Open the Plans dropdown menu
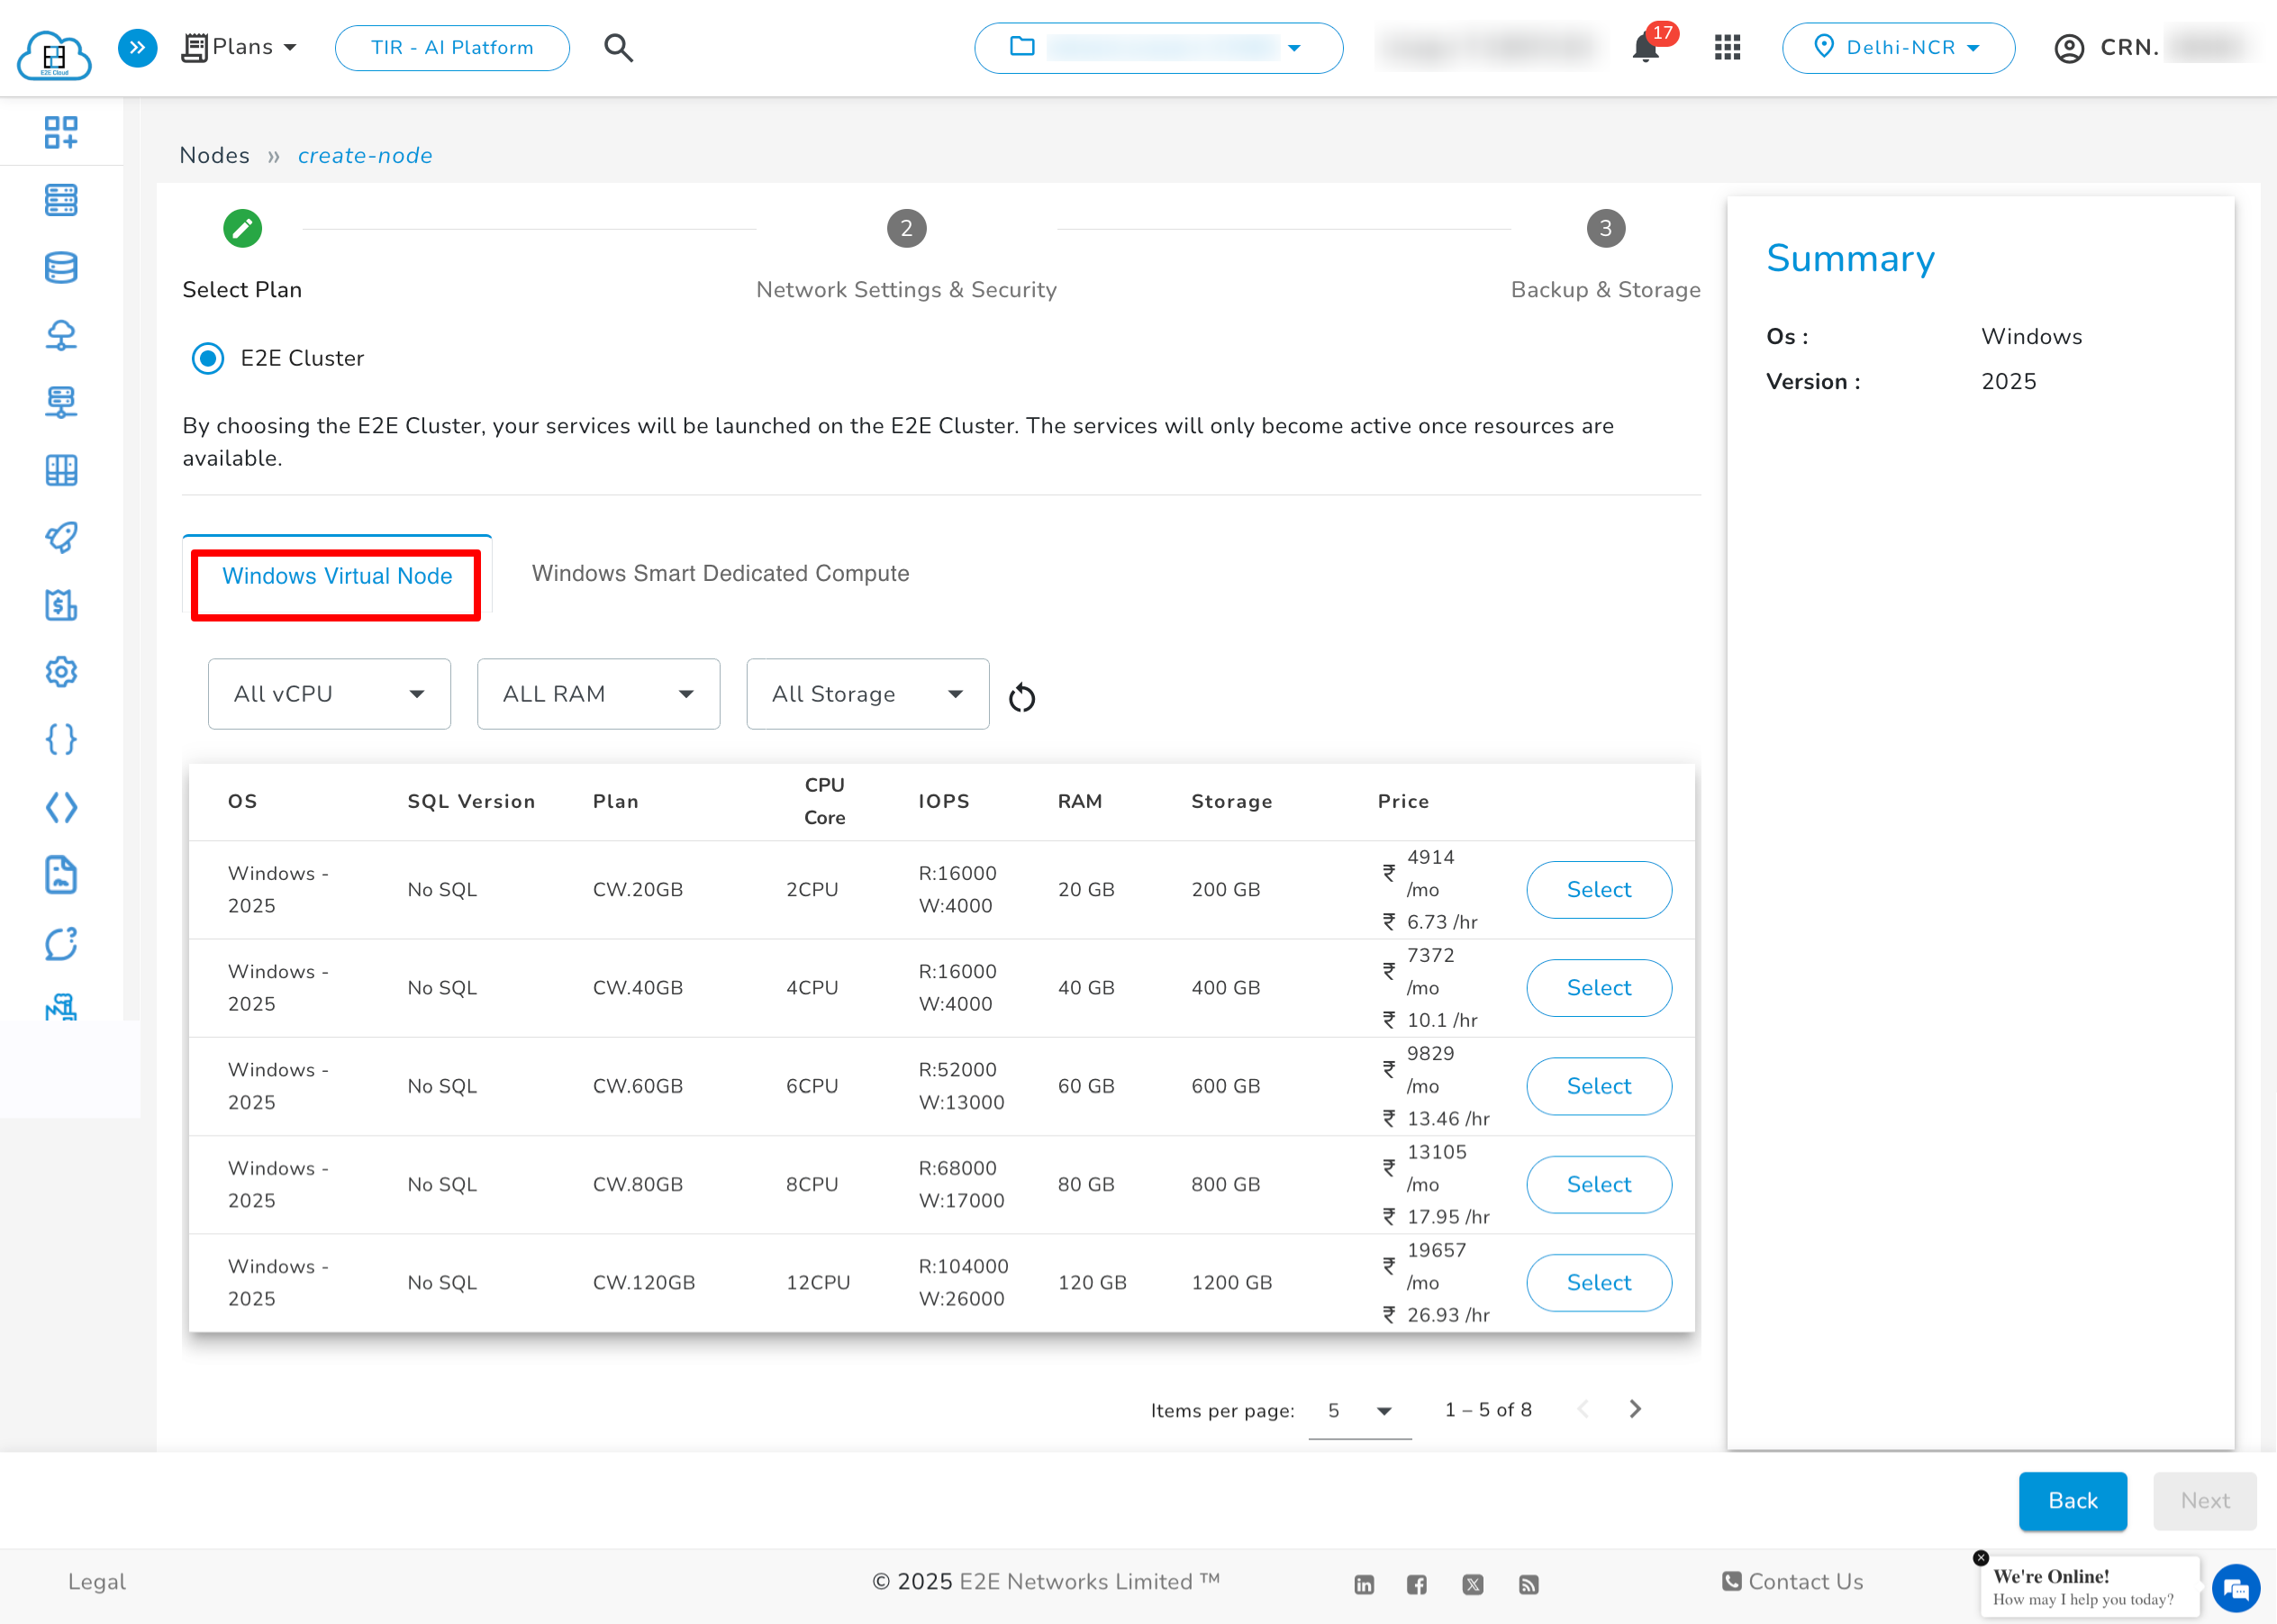The image size is (2277, 1624). click(240, 47)
